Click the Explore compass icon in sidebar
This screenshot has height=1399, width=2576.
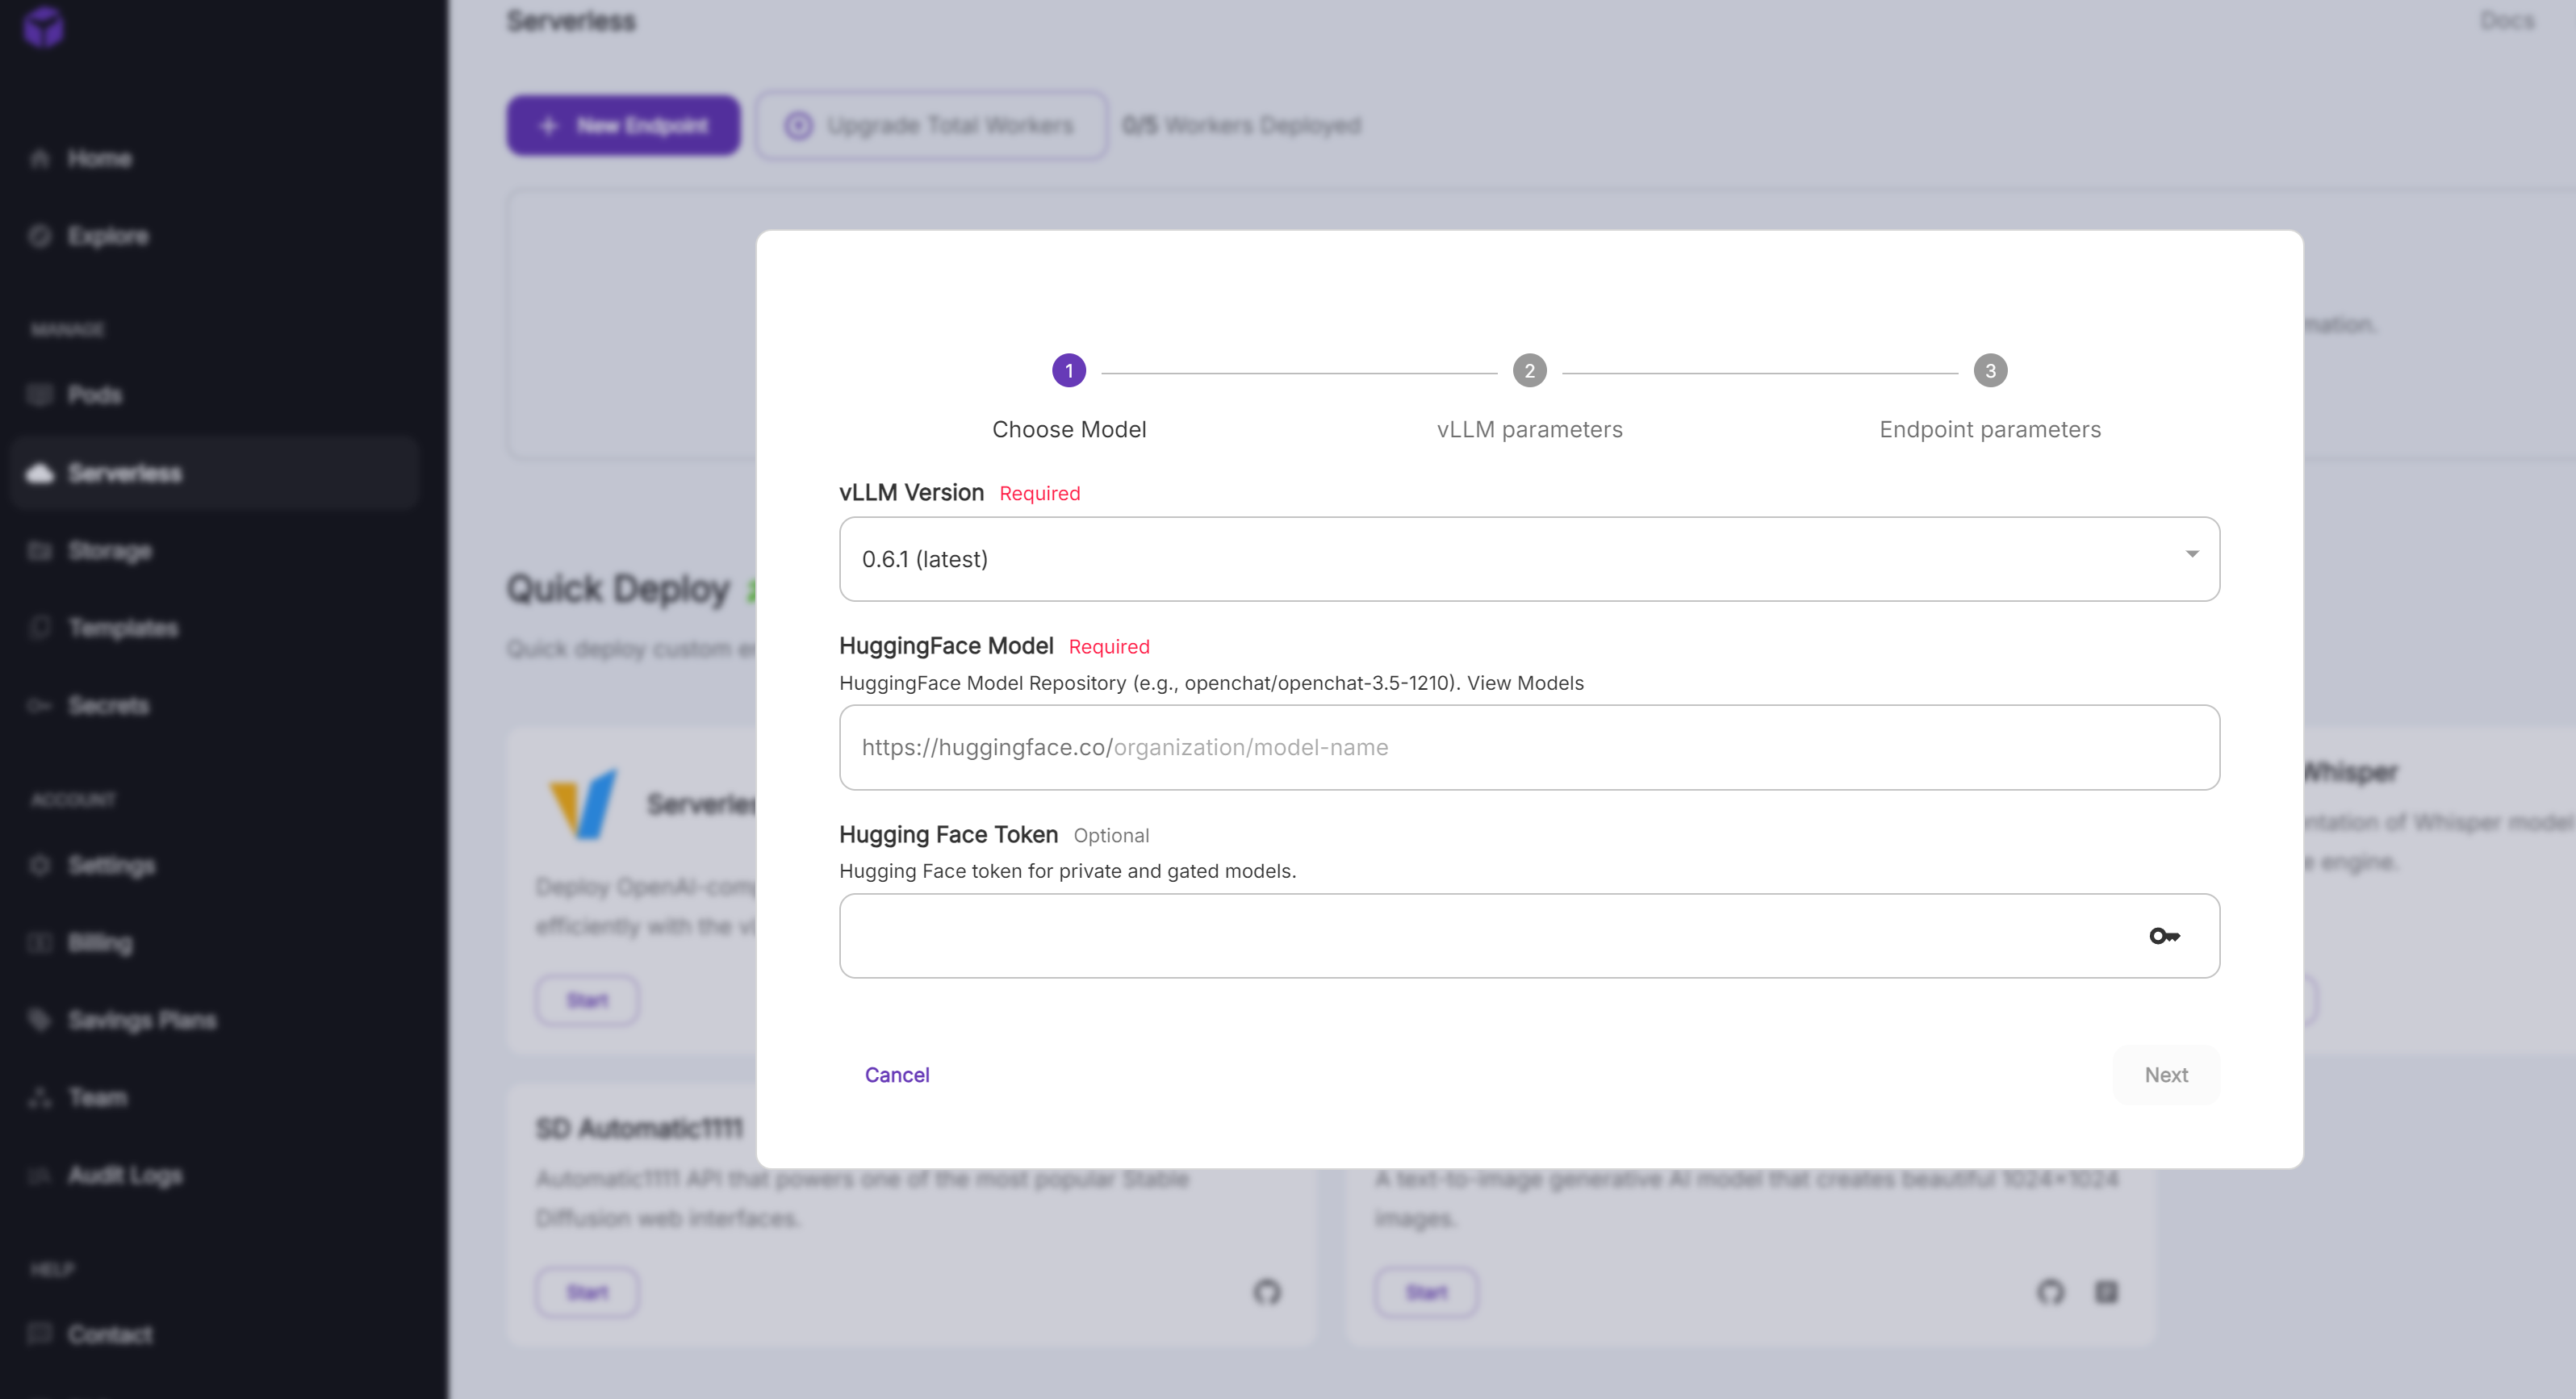coord(40,236)
